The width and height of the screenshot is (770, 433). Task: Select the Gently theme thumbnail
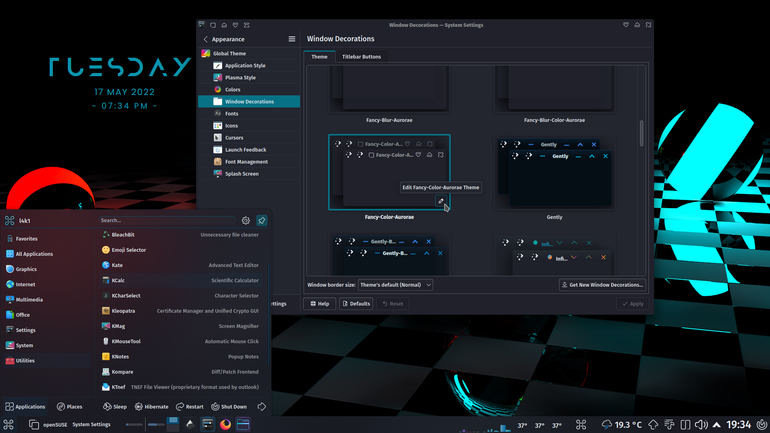click(x=554, y=173)
